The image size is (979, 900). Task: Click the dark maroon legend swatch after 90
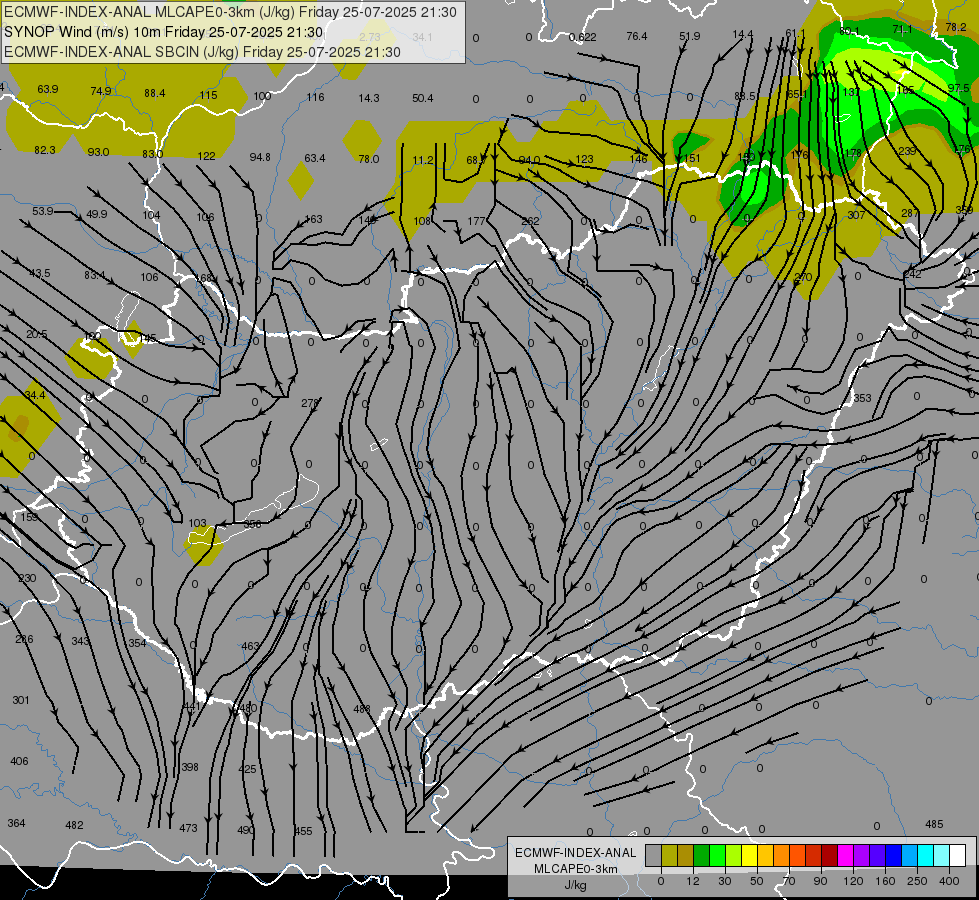click(830, 856)
